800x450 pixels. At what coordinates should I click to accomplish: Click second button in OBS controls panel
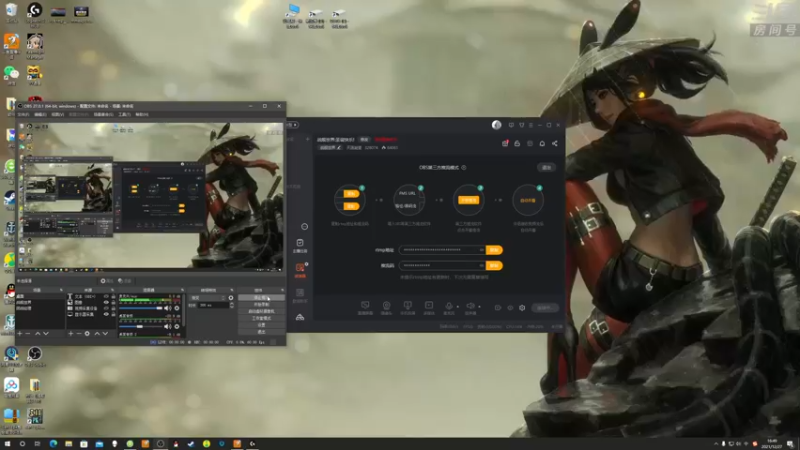pos(261,305)
